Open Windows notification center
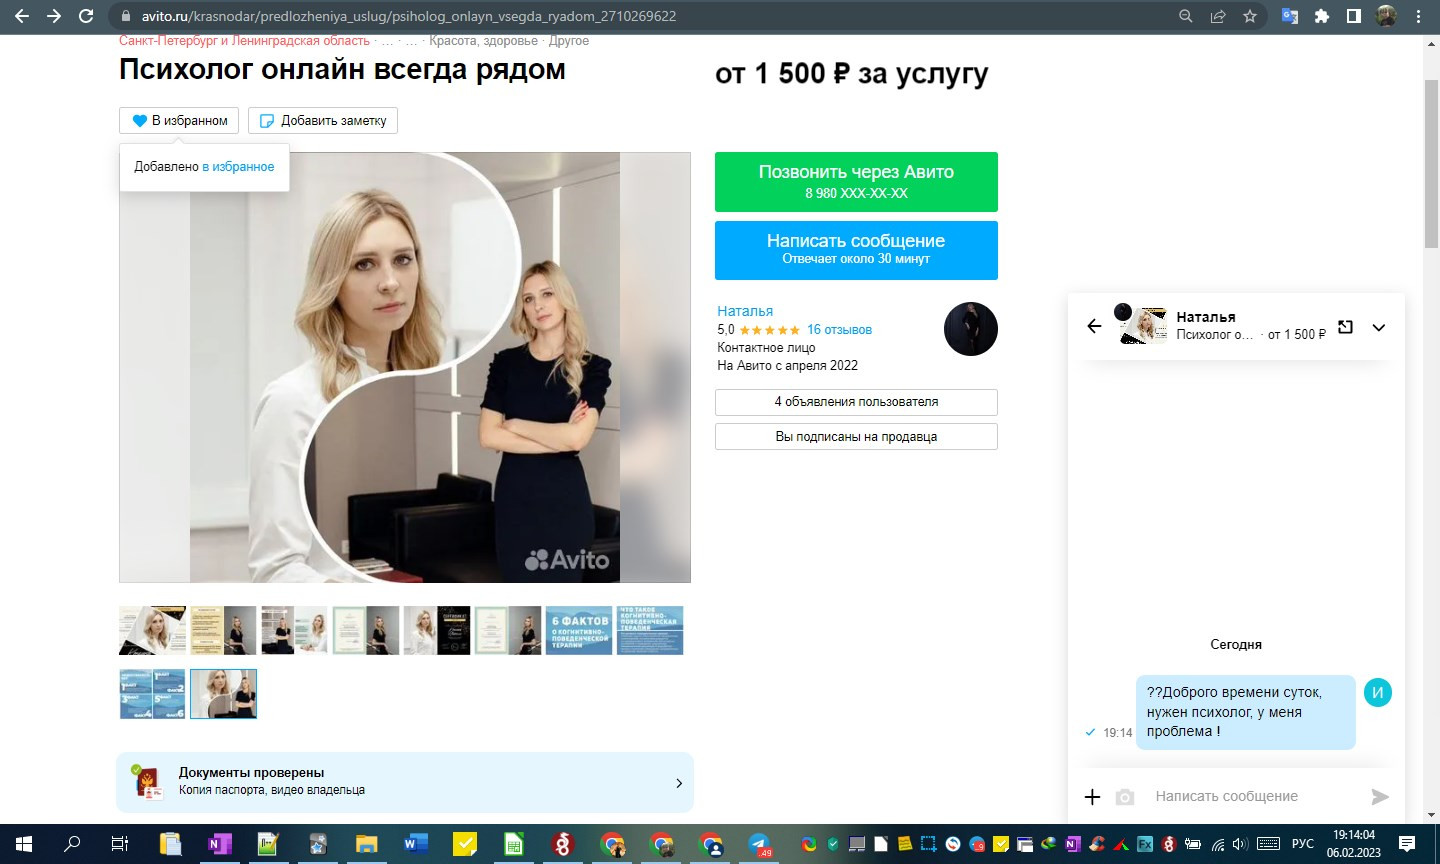Screen dimensions: 1440x864 click(1407, 844)
